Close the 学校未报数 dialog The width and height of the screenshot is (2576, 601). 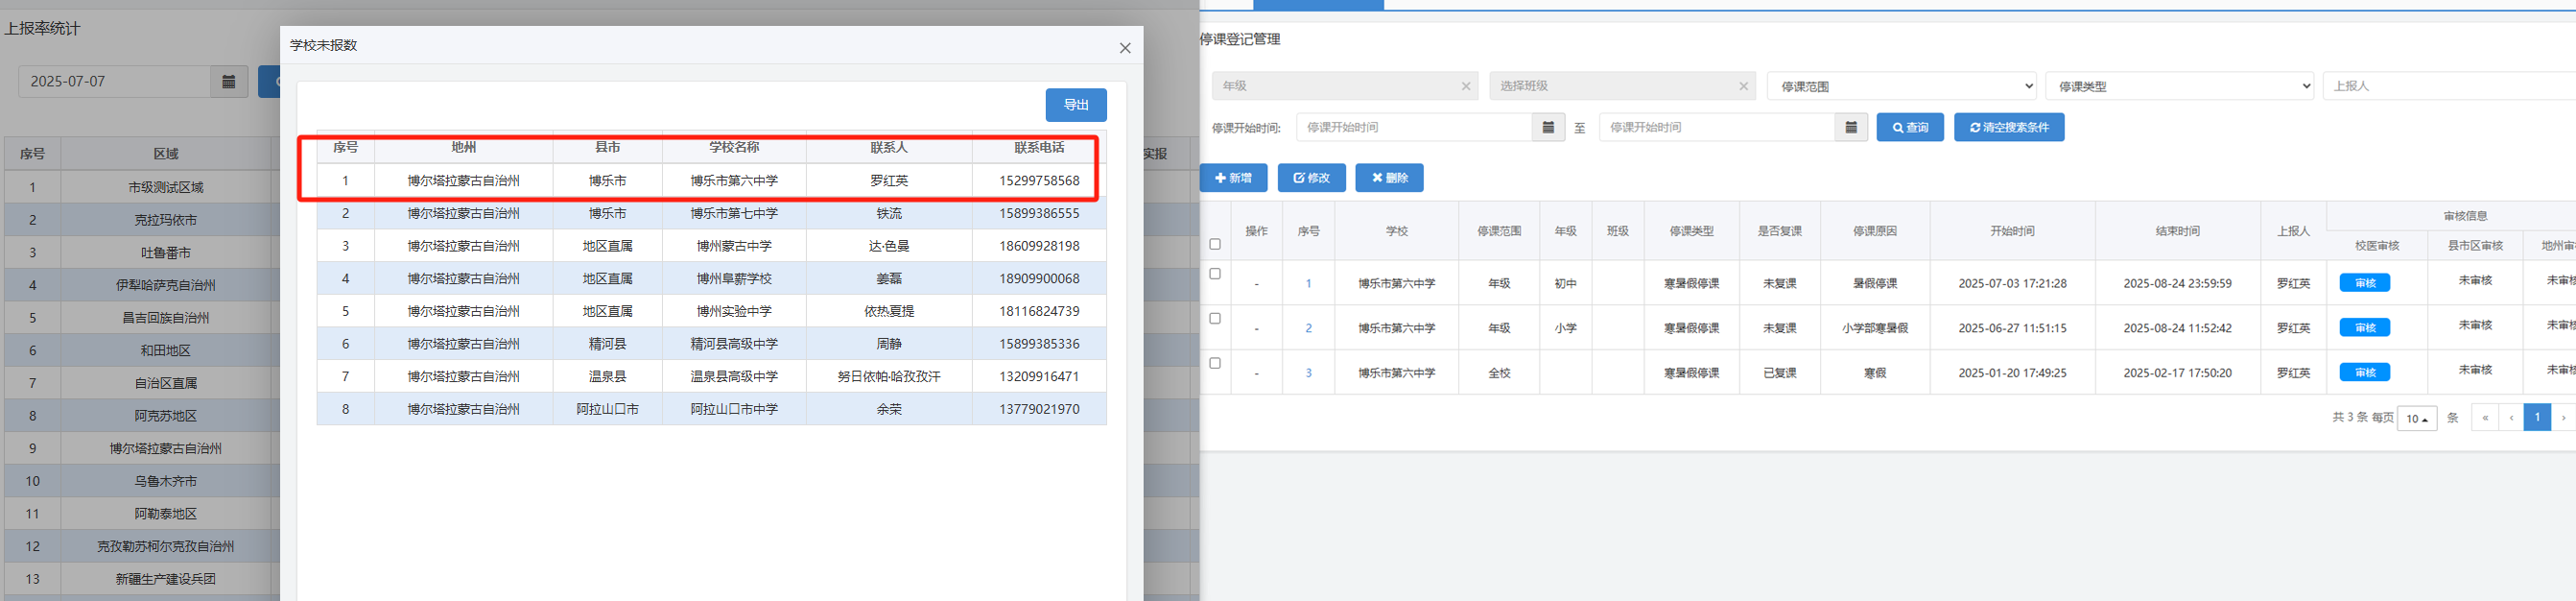tap(1124, 48)
